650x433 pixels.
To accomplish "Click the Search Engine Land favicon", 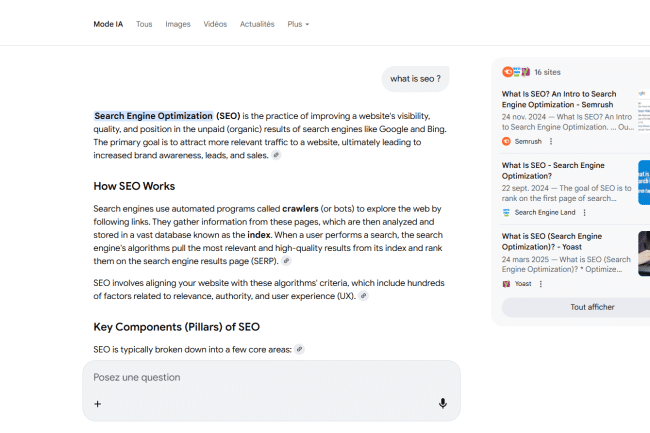I will click(x=506, y=213).
